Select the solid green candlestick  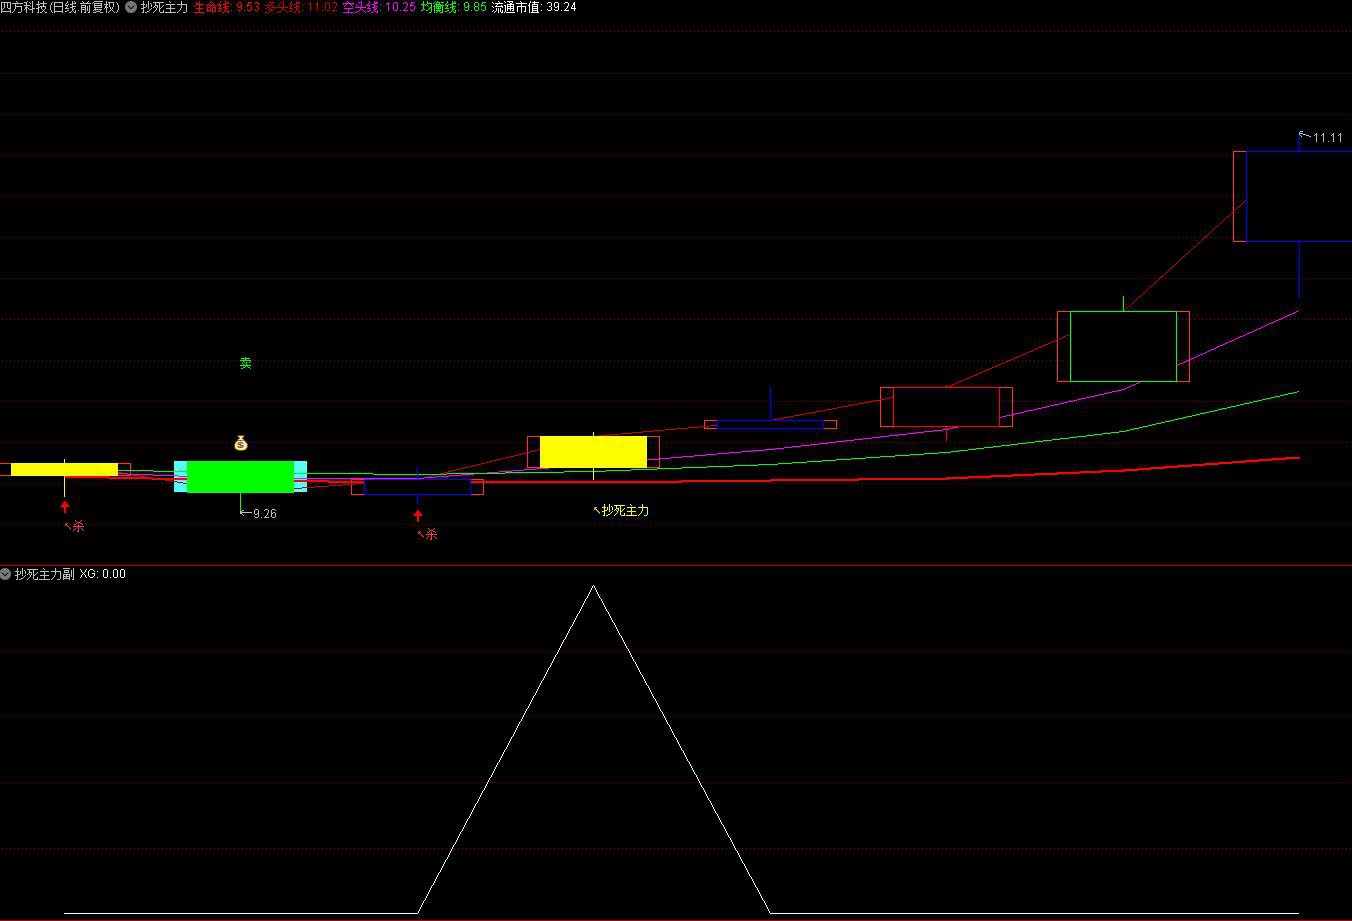(241, 477)
